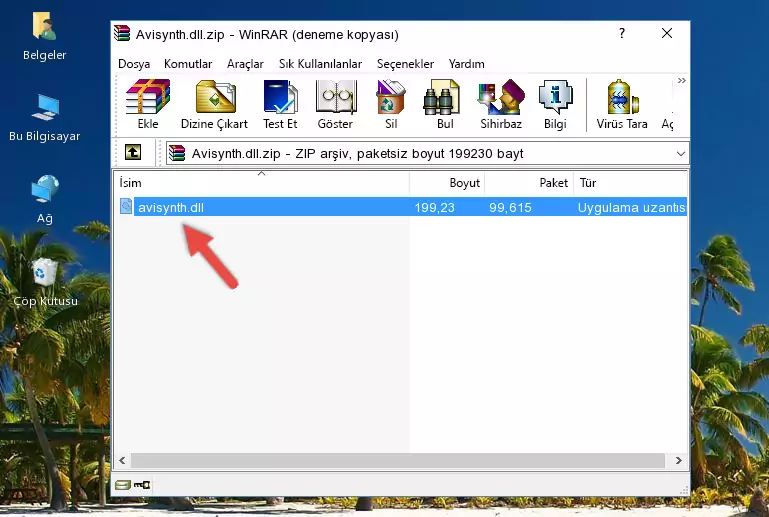Open the Dosya menu
The height and width of the screenshot is (517, 769).
click(134, 64)
